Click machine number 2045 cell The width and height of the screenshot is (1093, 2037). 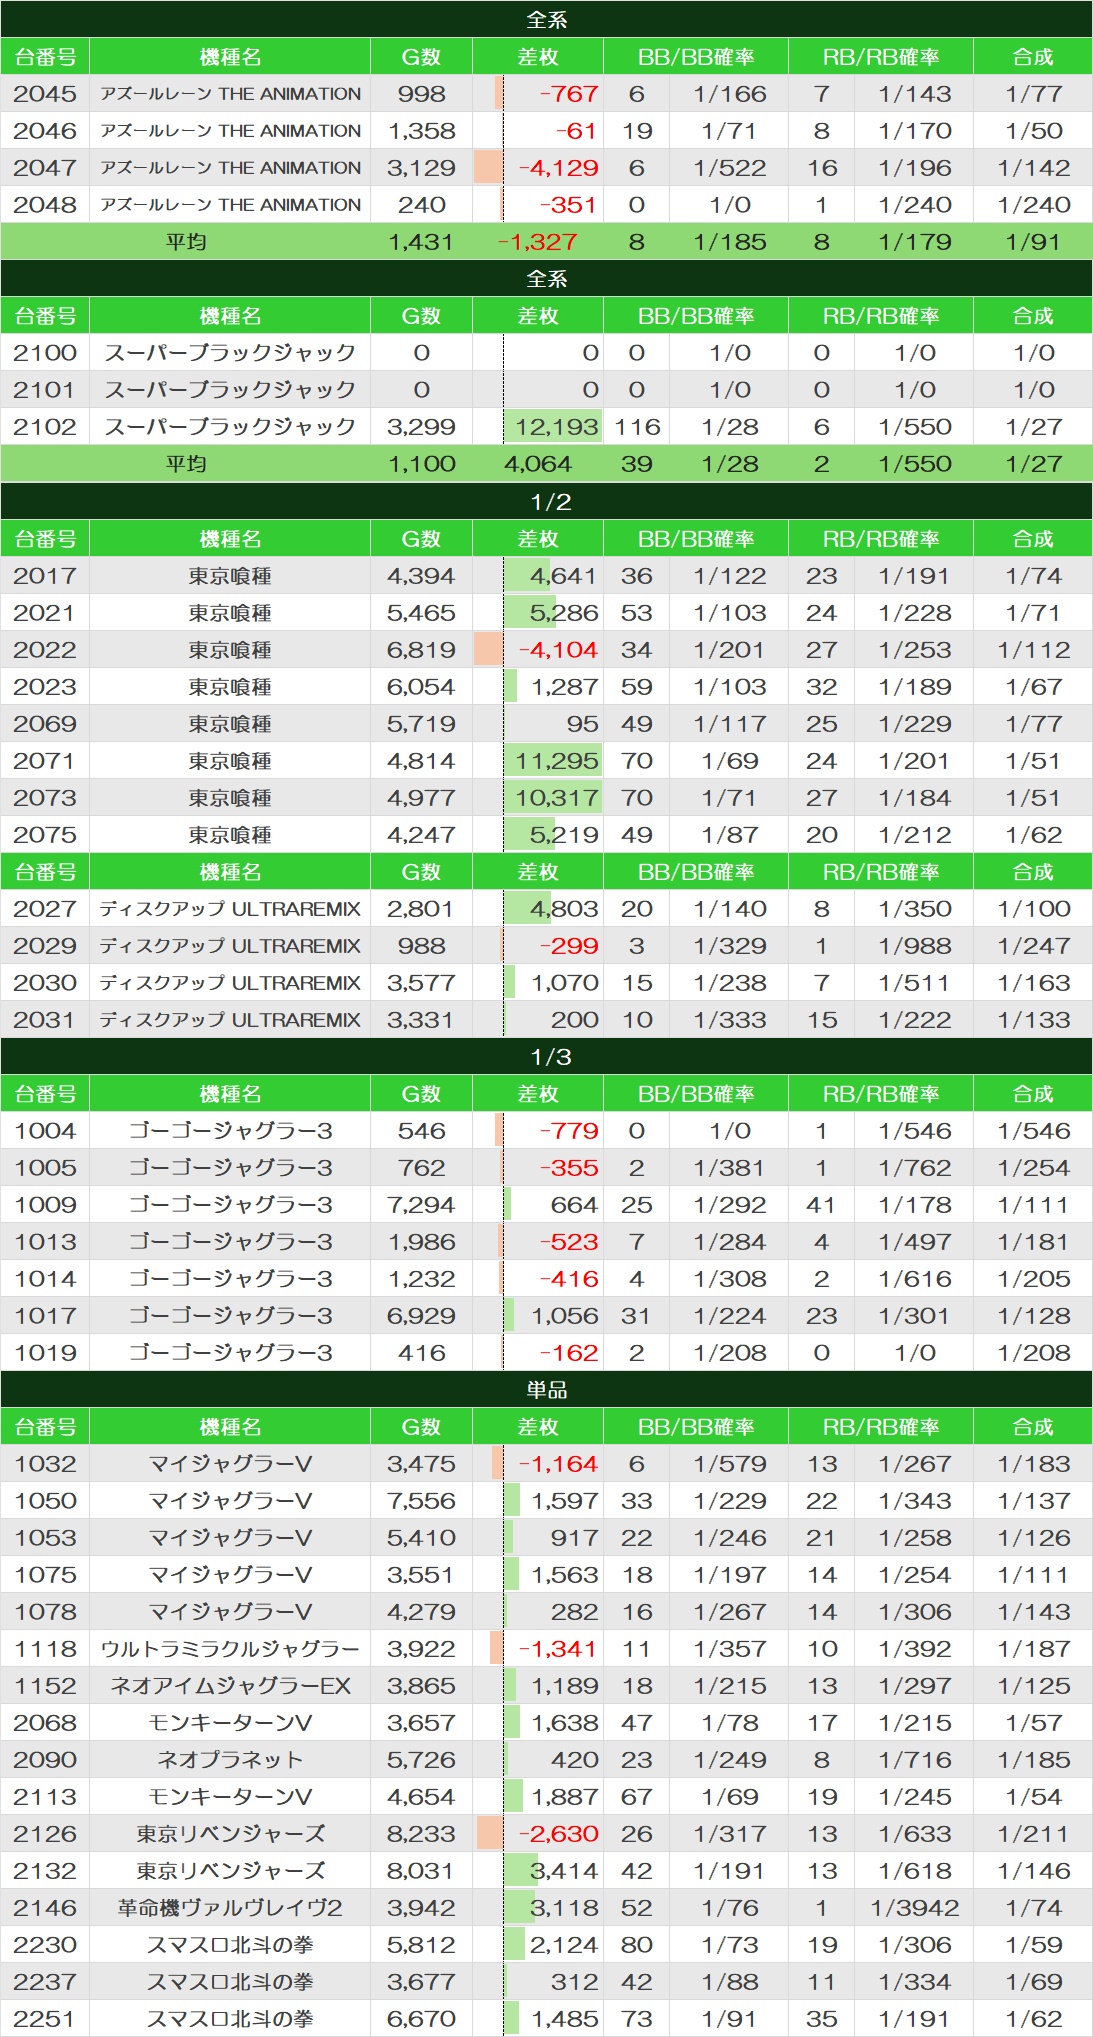click(45, 94)
